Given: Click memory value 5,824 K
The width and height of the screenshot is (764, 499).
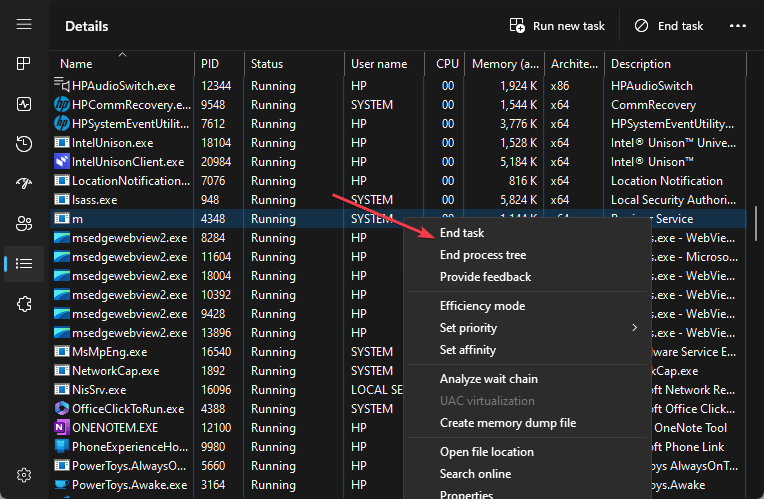Looking at the screenshot, I should click(x=518, y=200).
